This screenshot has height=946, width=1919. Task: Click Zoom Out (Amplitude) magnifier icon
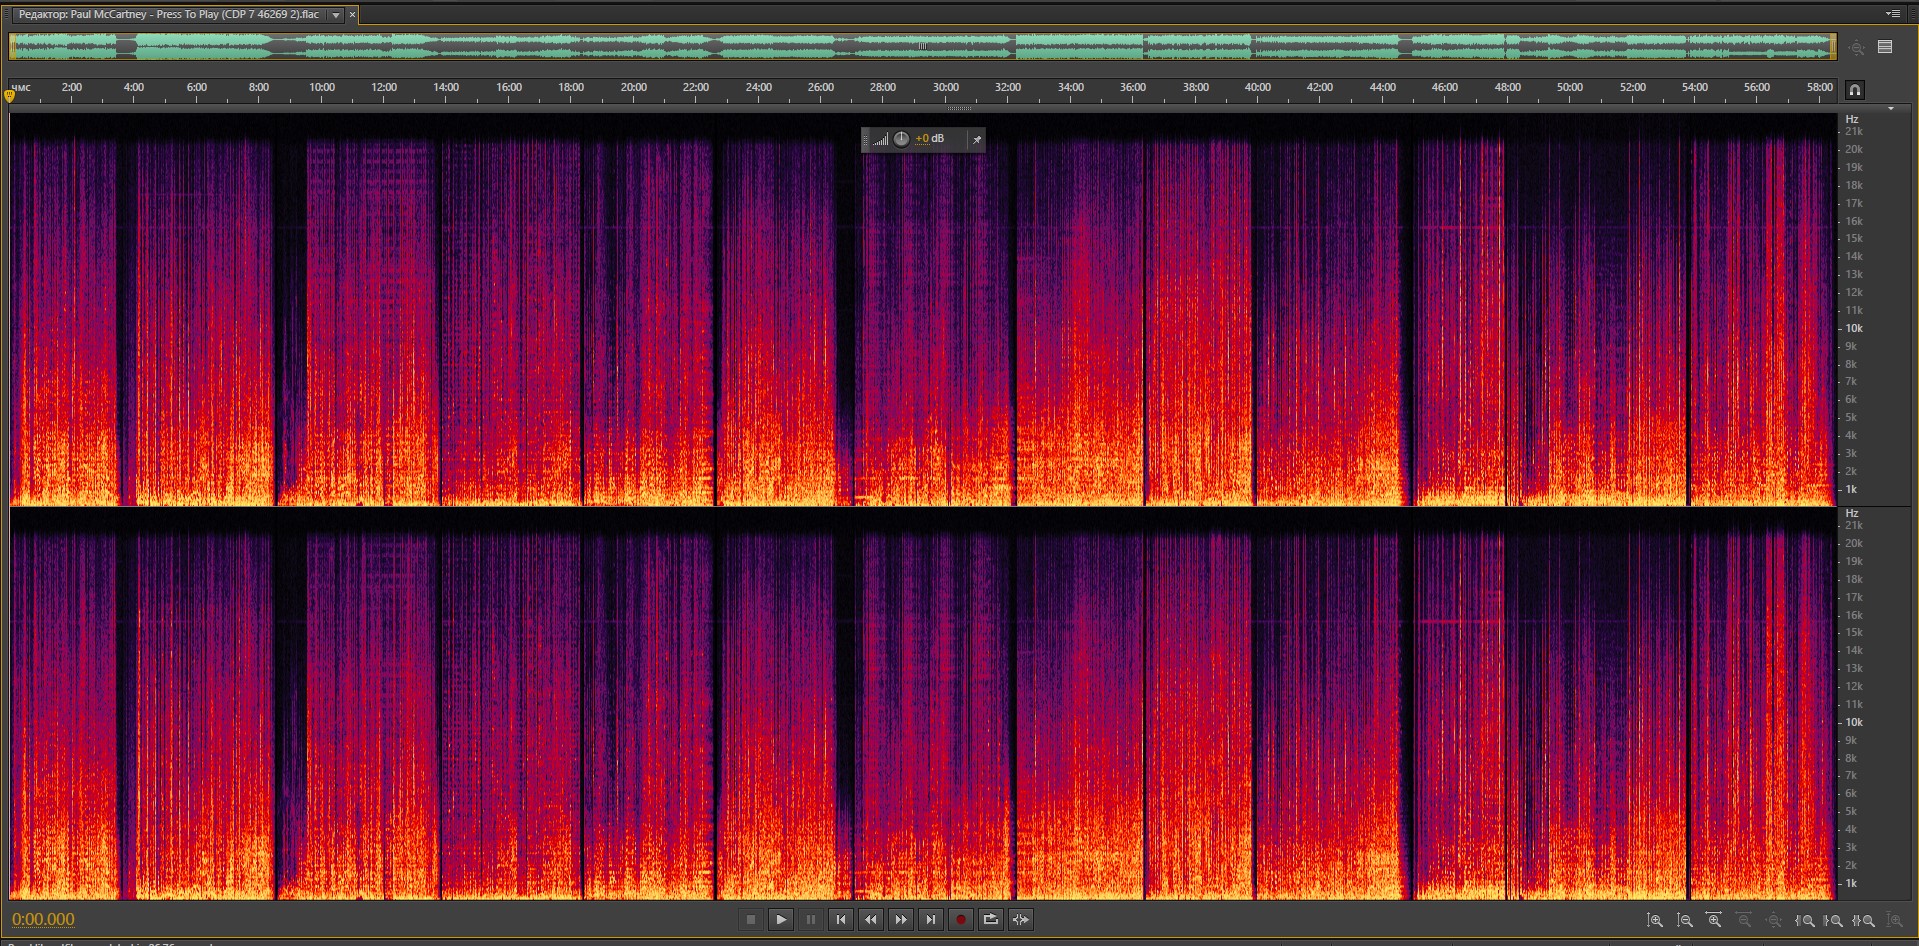[1685, 920]
